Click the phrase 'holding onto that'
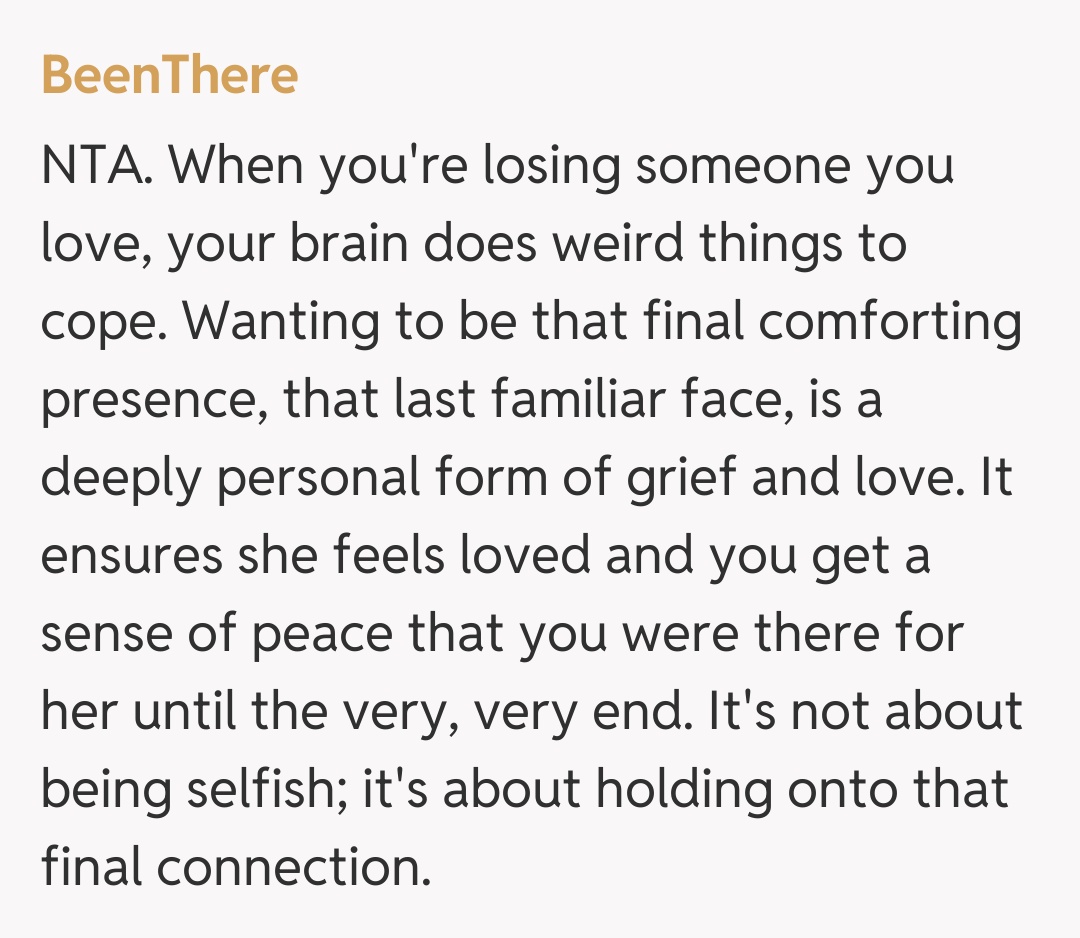 pyautogui.click(x=802, y=790)
